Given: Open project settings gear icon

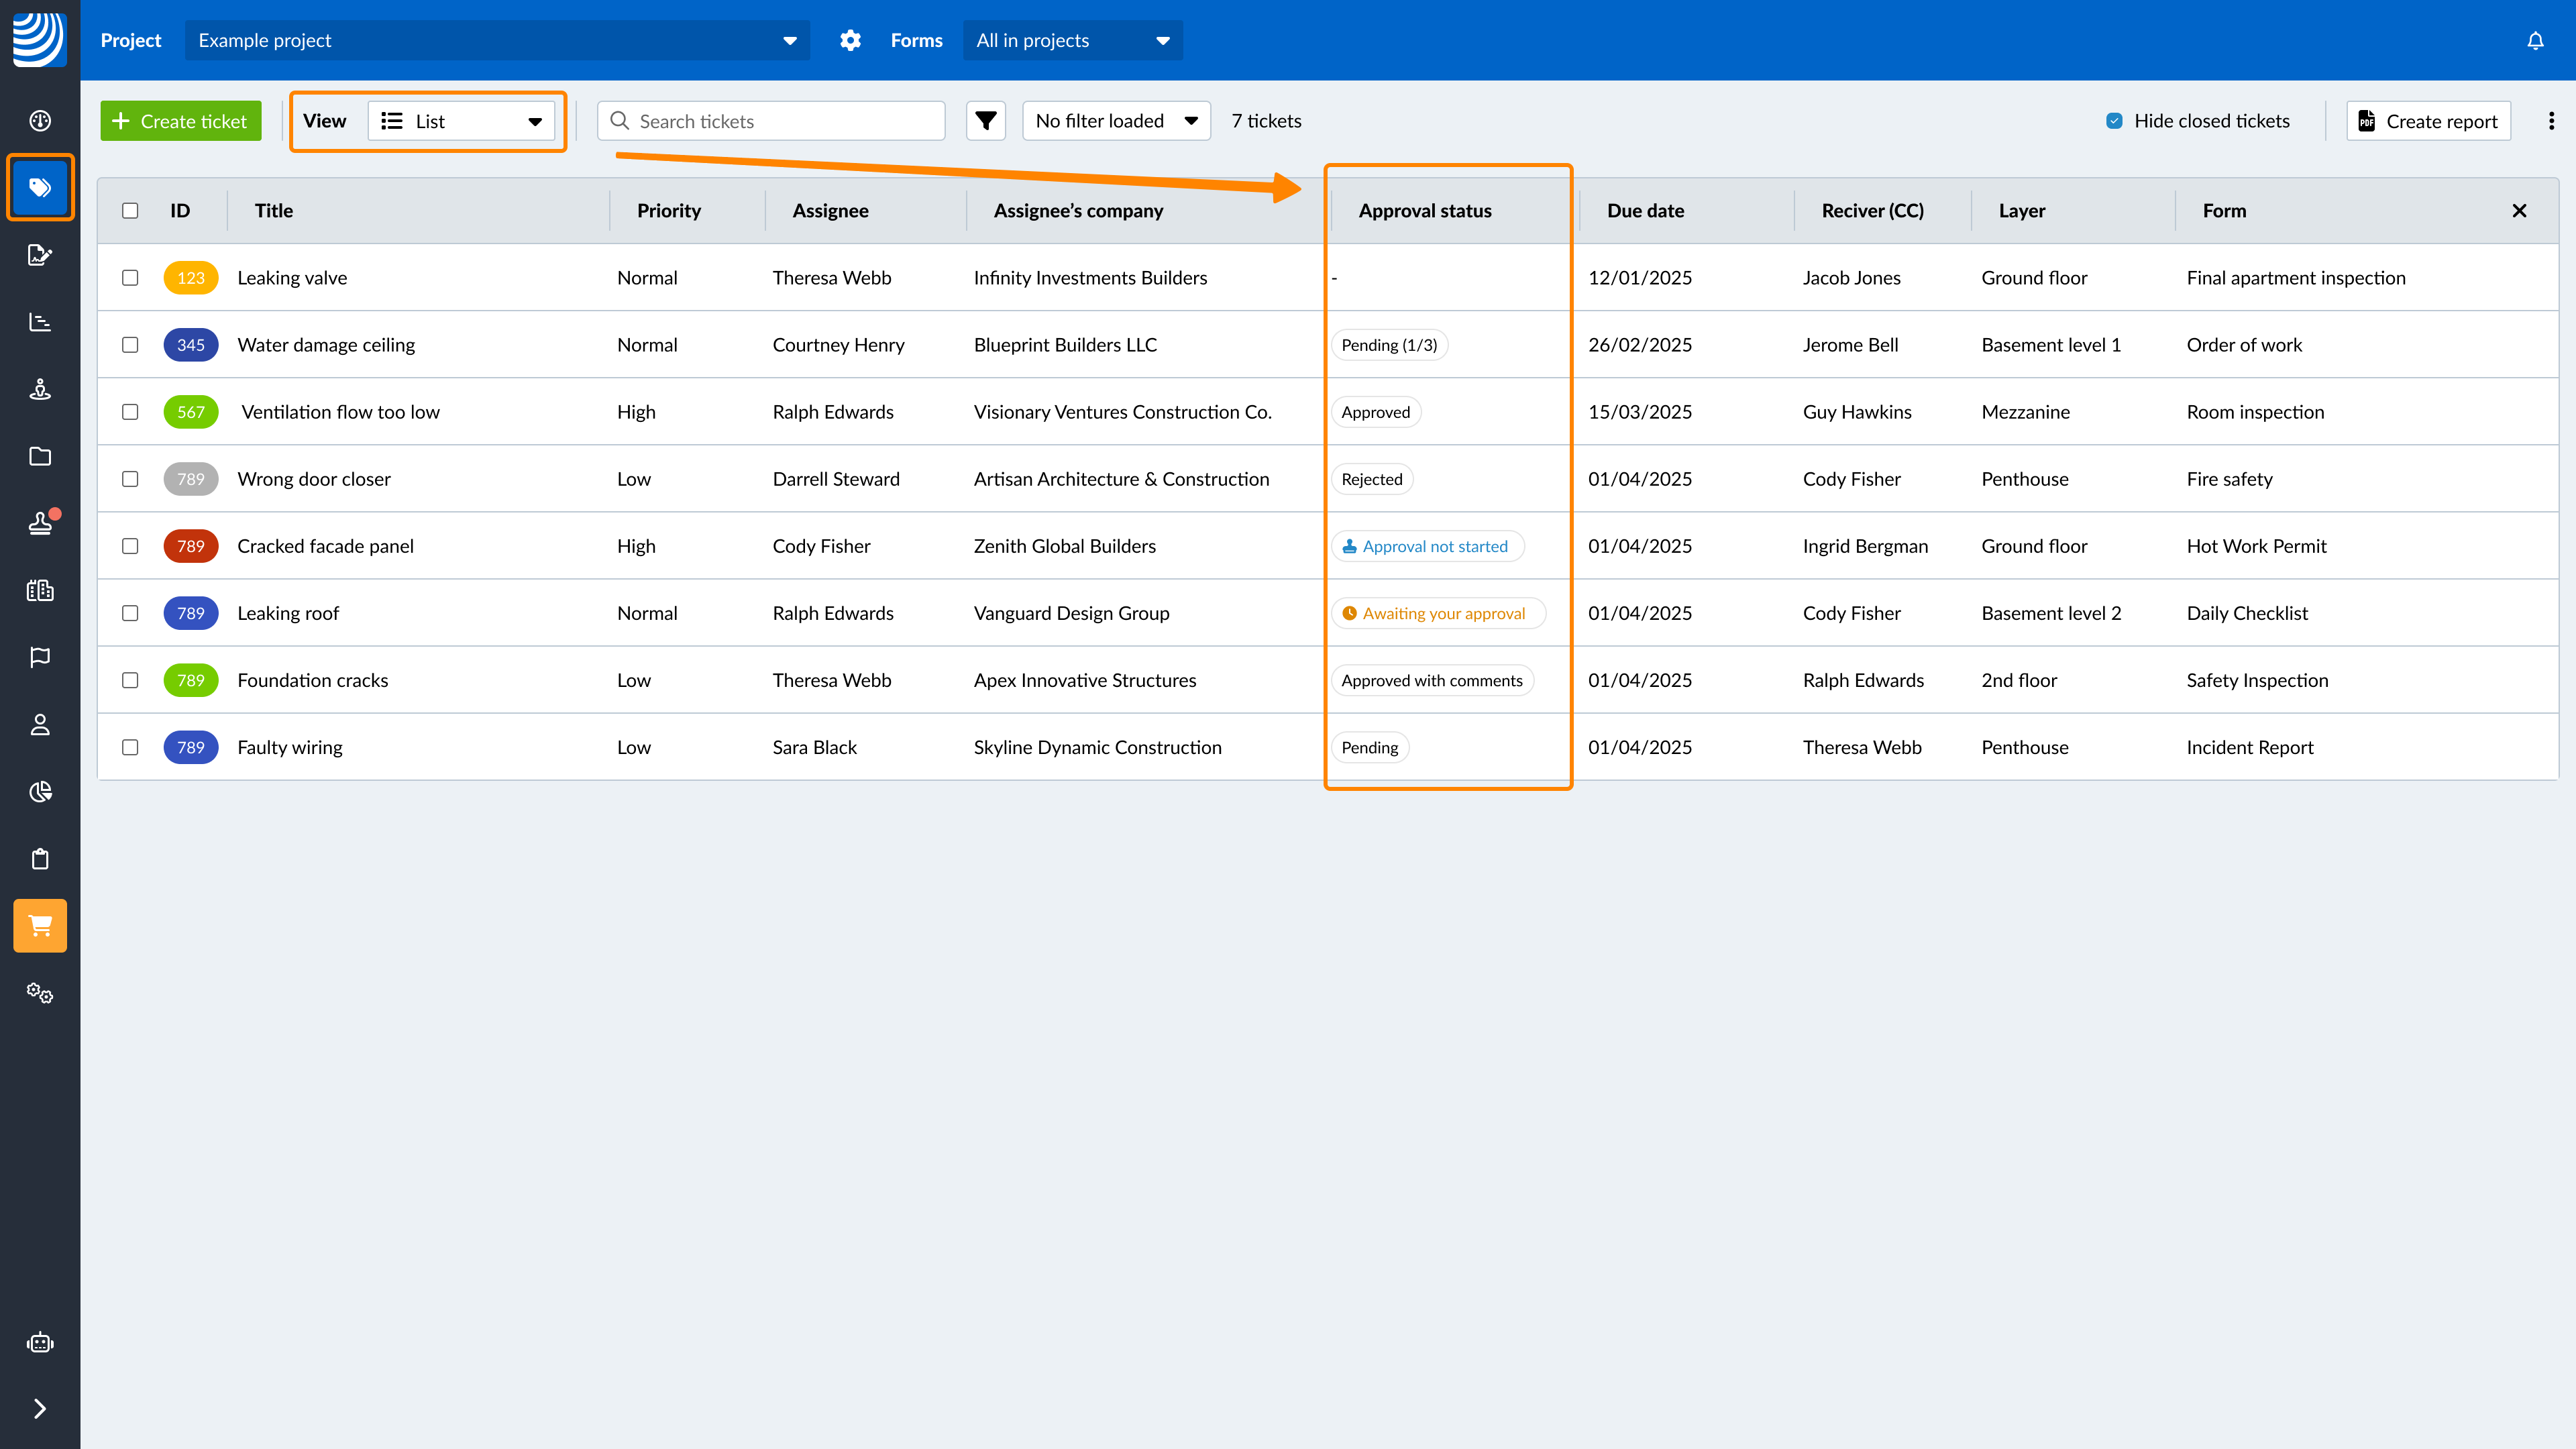Looking at the screenshot, I should (x=850, y=41).
